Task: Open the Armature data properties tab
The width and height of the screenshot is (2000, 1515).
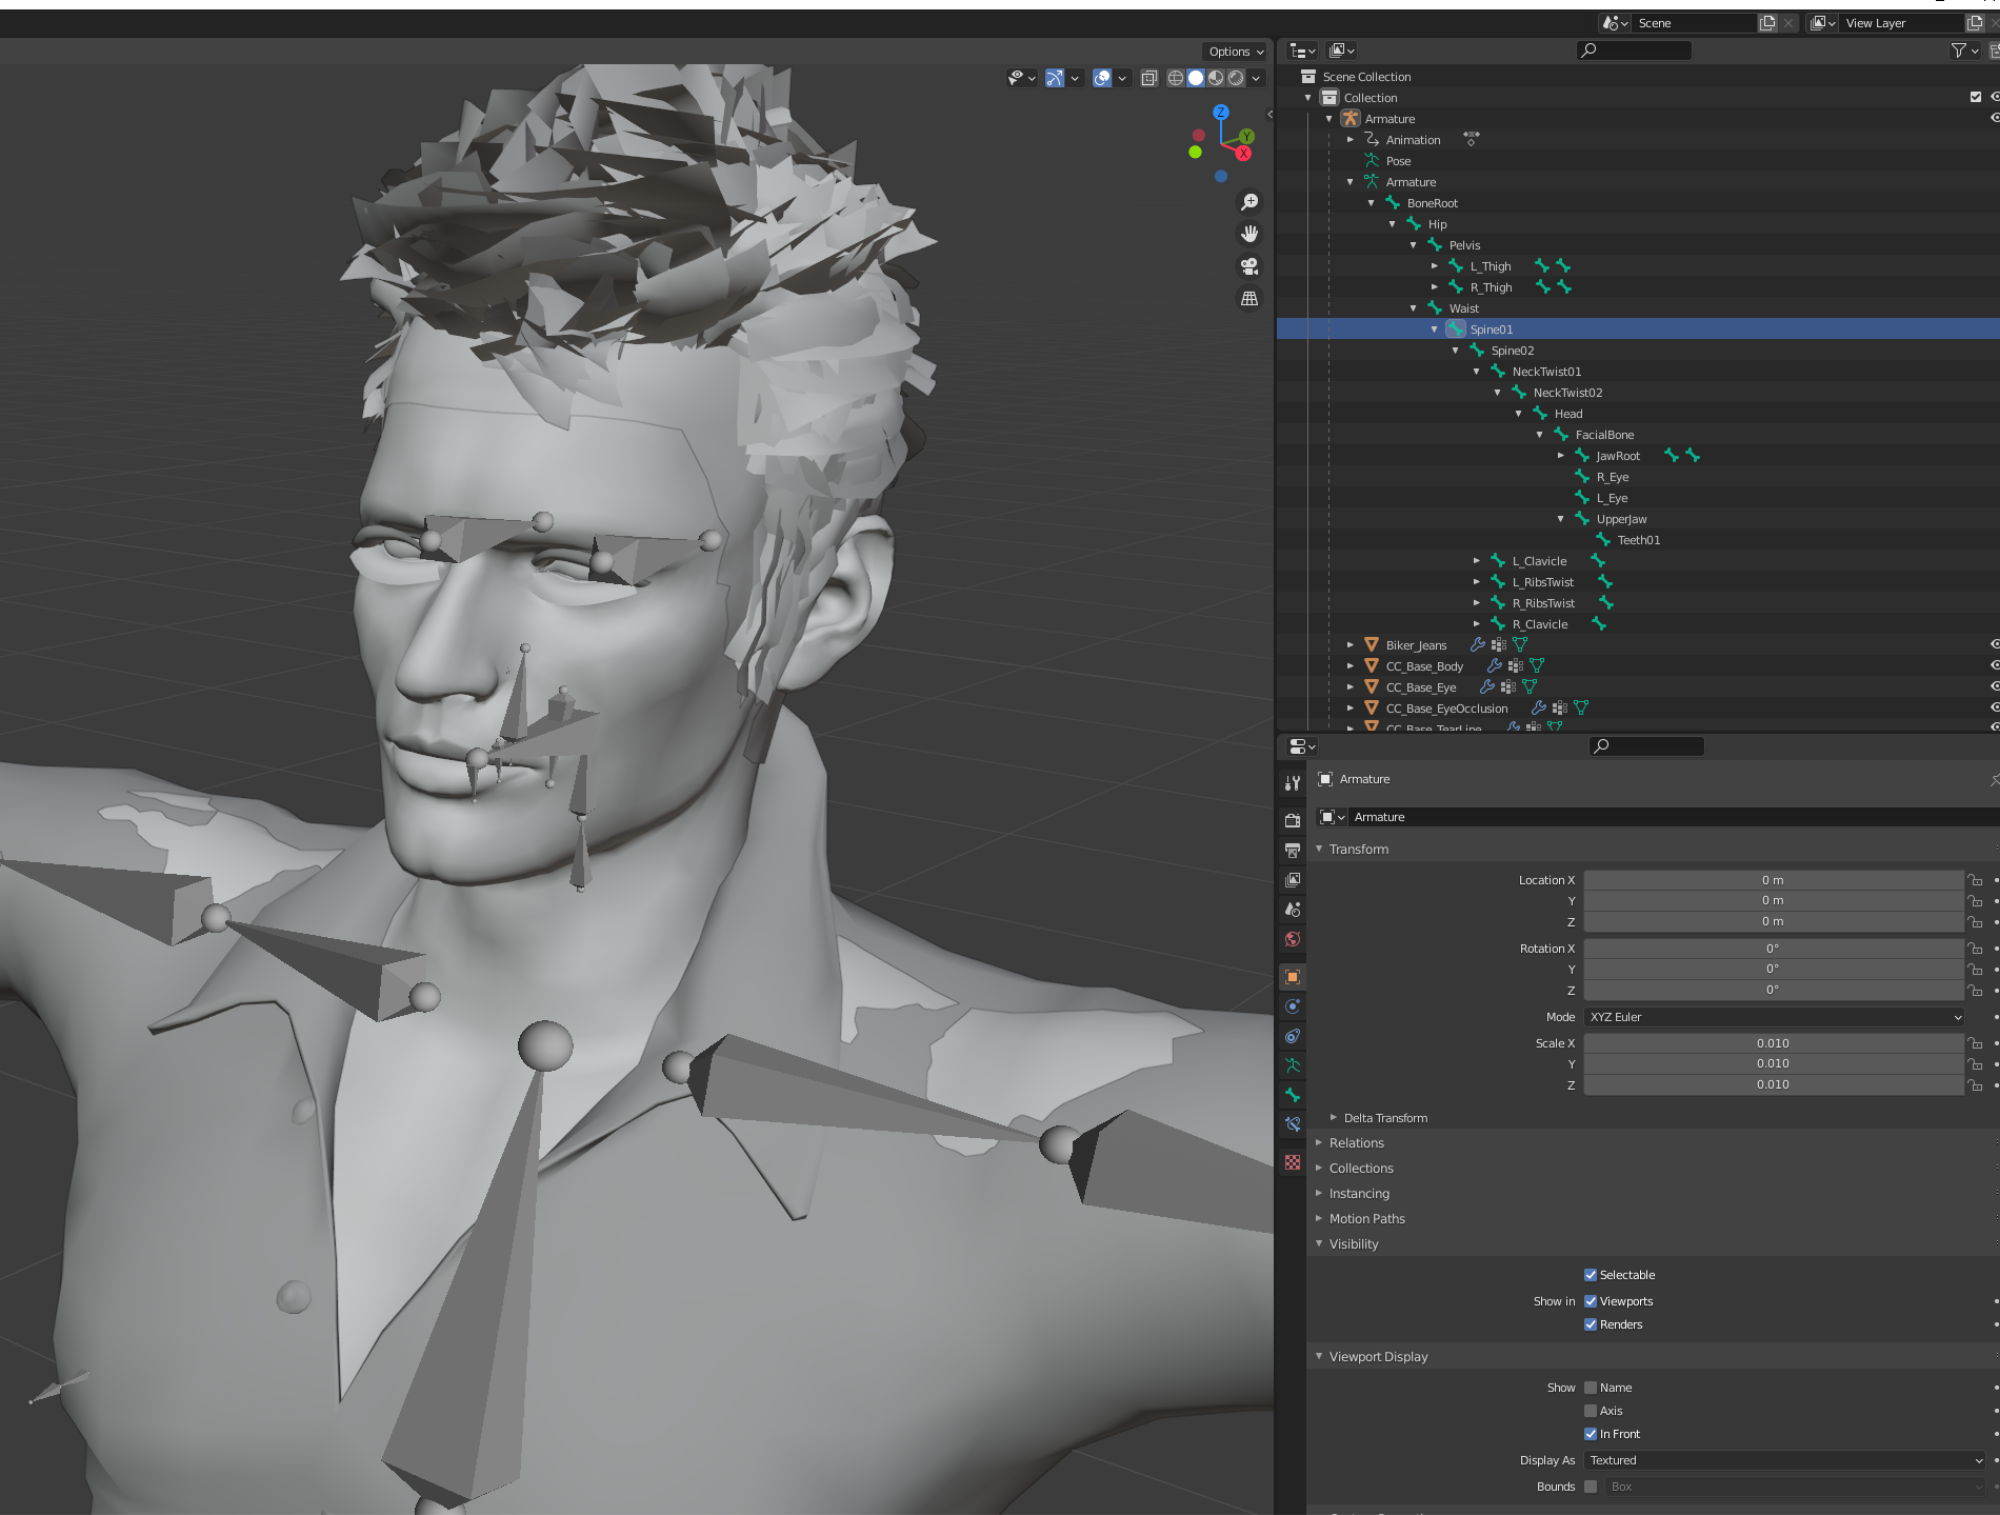Action: click(1292, 1065)
